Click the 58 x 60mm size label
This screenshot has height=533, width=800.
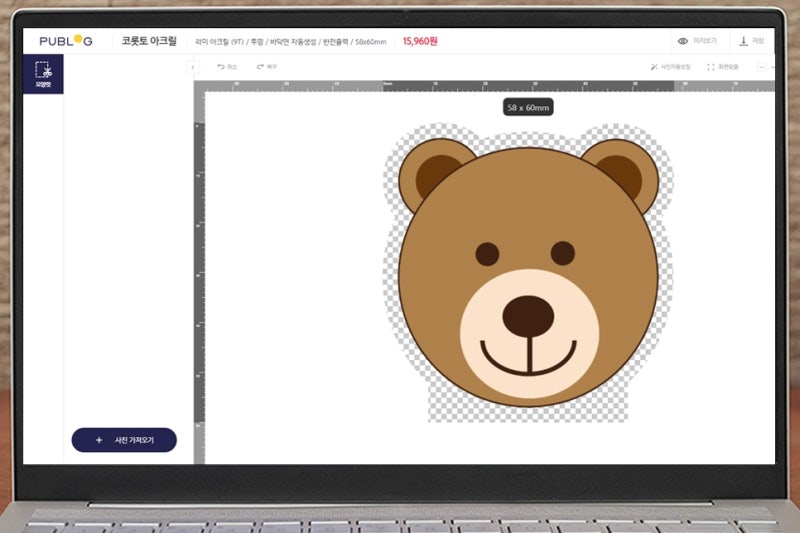tap(528, 107)
